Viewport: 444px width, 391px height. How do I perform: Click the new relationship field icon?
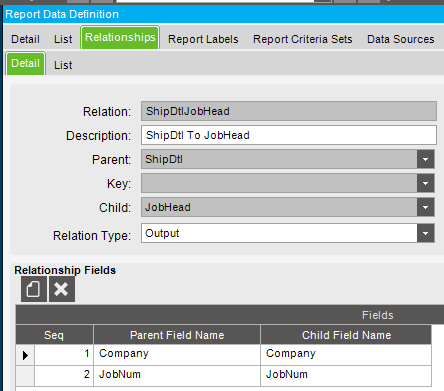coord(34,289)
